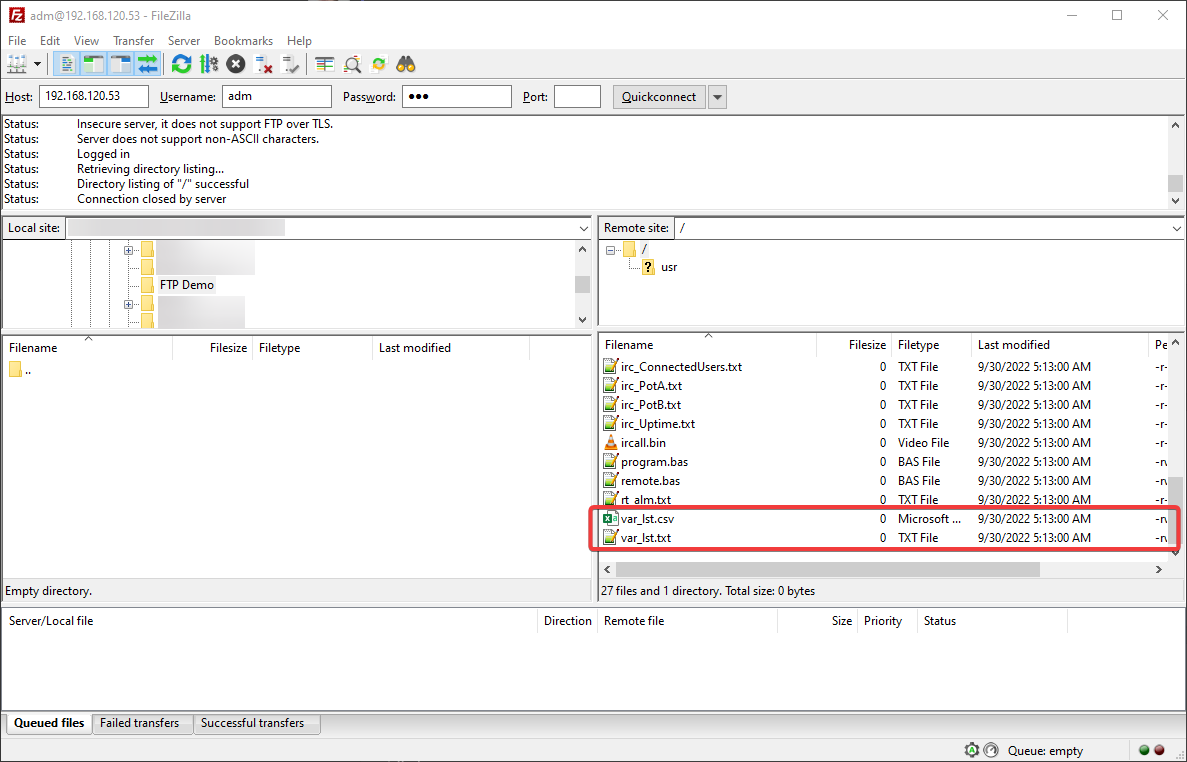The height and width of the screenshot is (762, 1187).
Task: Open the Site Manager
Action: (x=17, y=64)
